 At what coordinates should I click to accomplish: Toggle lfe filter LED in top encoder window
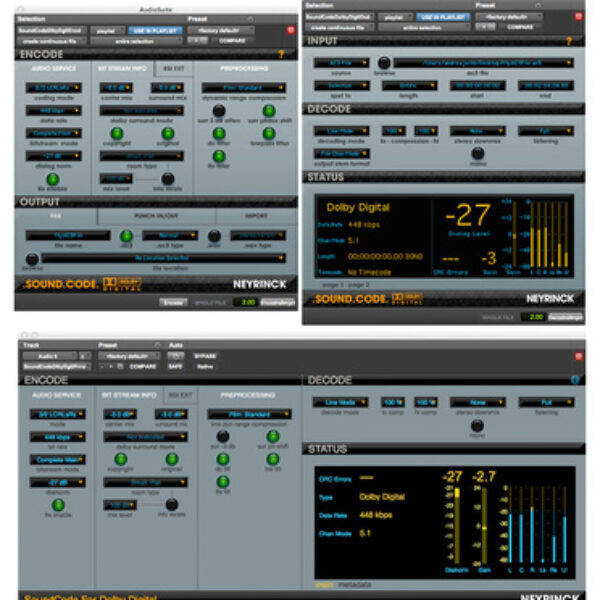219,156
